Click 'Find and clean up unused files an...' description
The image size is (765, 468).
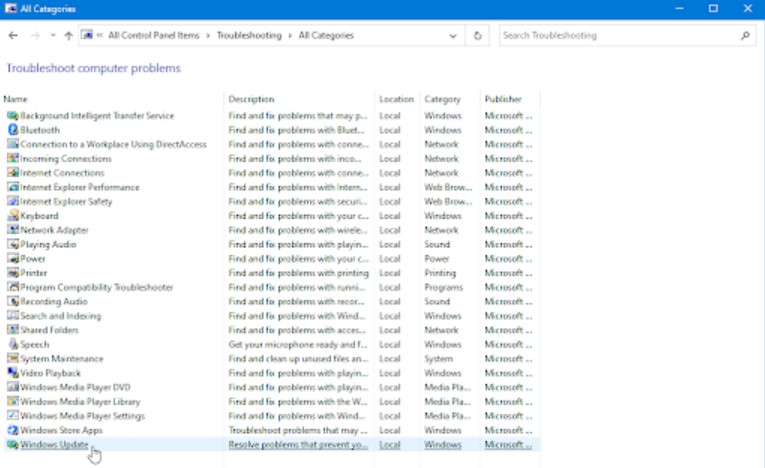pyautogui.click(x=298, y=359)
